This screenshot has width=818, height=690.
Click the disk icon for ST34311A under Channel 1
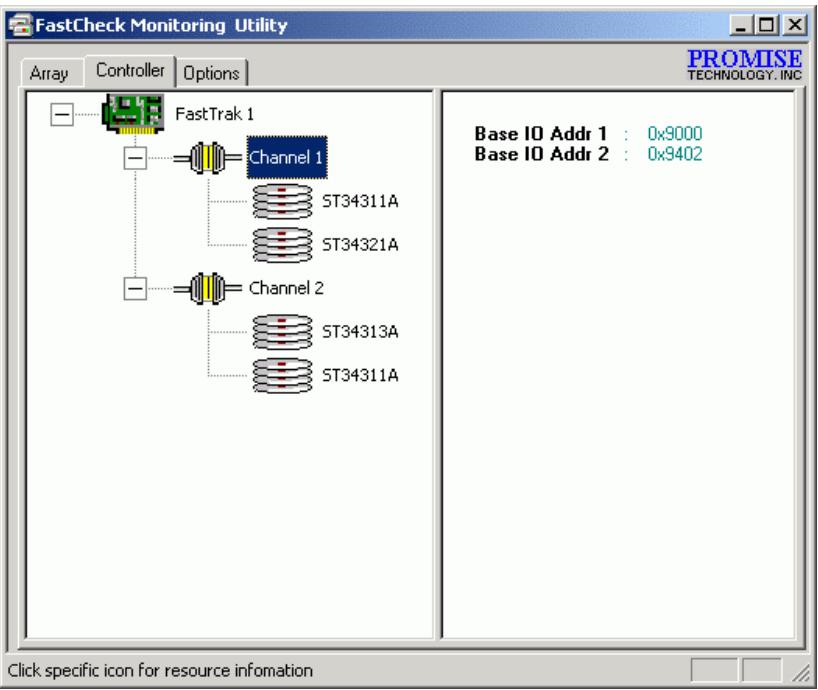[282, 201]
